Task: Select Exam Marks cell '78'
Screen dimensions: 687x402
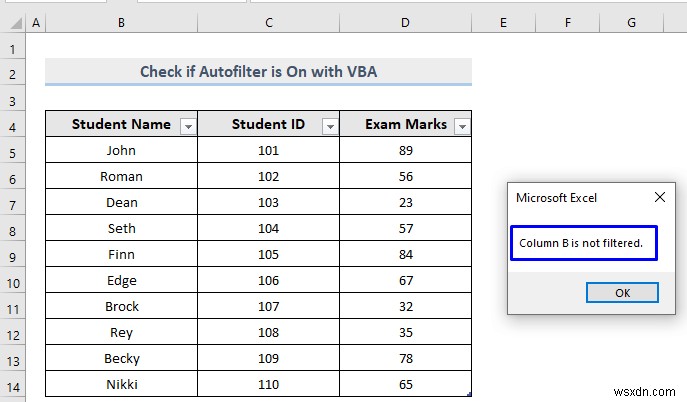Action: coord(405,358)
